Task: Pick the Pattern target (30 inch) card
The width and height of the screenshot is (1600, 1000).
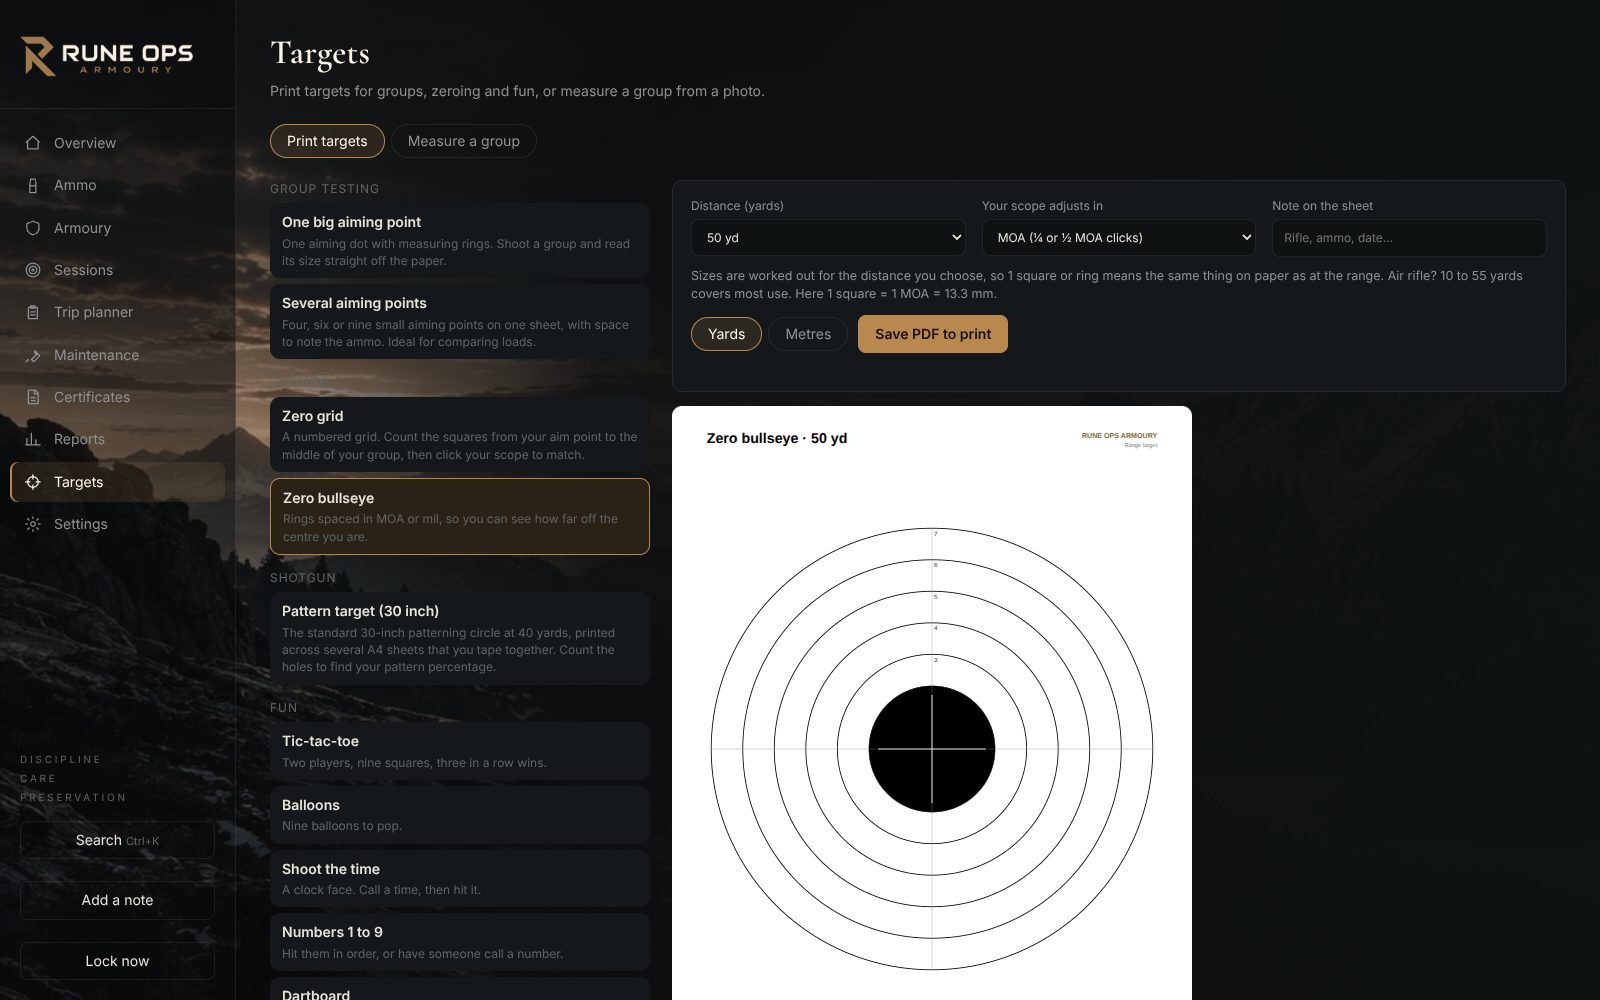Action: click(x=460, y=638)
